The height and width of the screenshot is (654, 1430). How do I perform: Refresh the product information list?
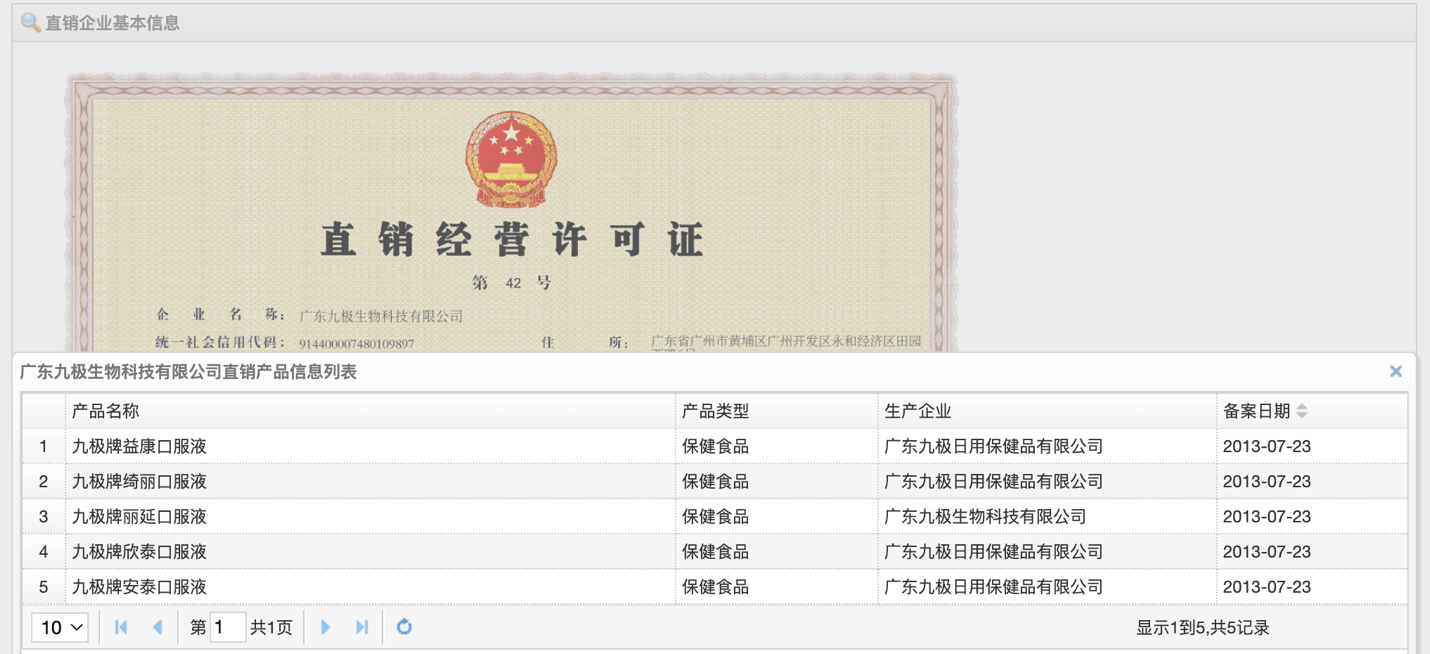[x=404, y=627]
